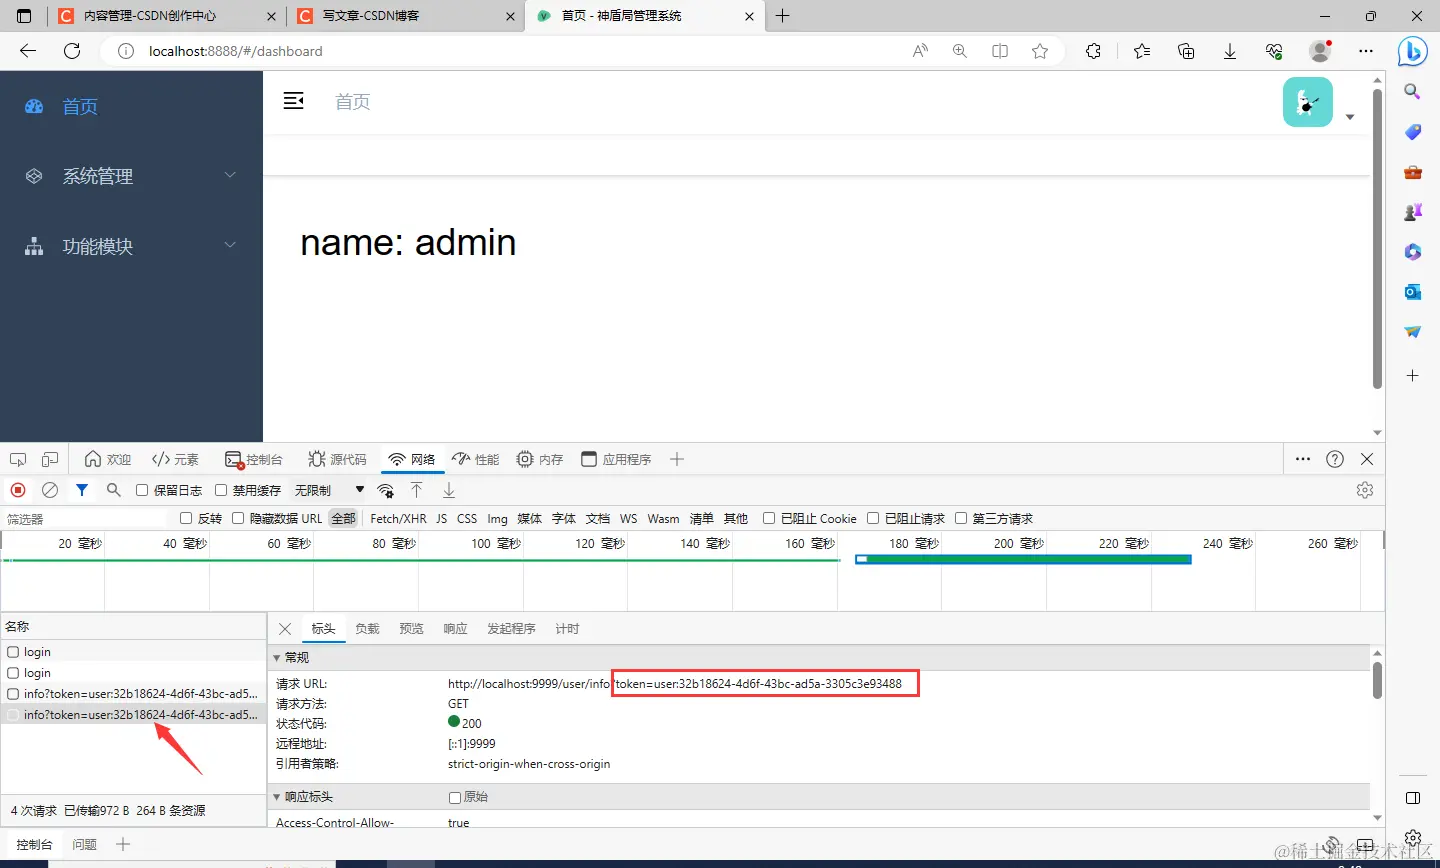This screenshot has height=868, width=1440.
Task: Filter requests by JS type
Action: (x=441, y=518)
